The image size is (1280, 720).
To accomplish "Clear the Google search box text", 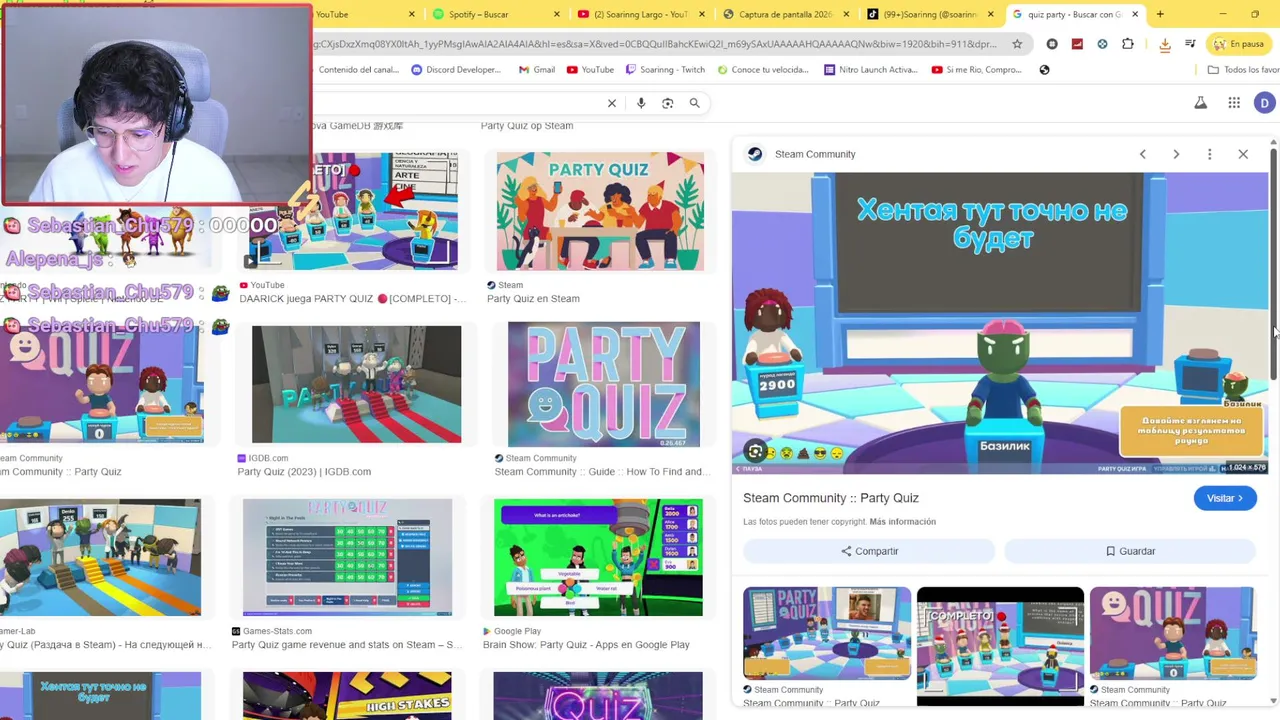I will (612, 103).
